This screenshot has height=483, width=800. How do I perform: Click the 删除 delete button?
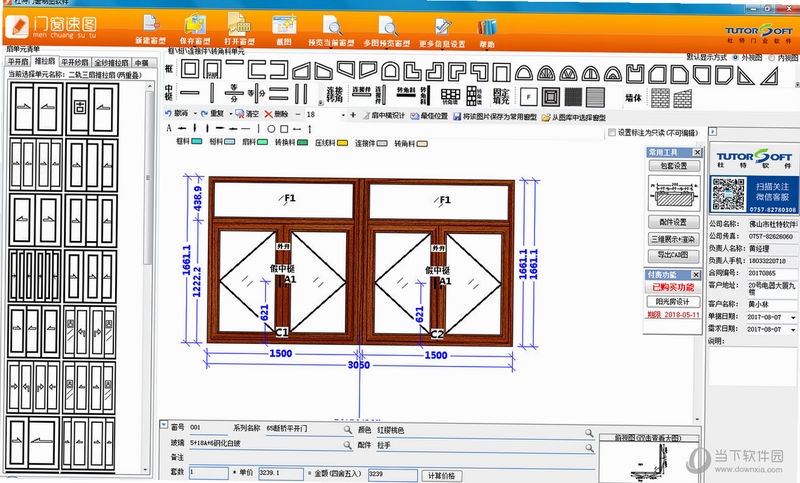click(x=277, y=114)
